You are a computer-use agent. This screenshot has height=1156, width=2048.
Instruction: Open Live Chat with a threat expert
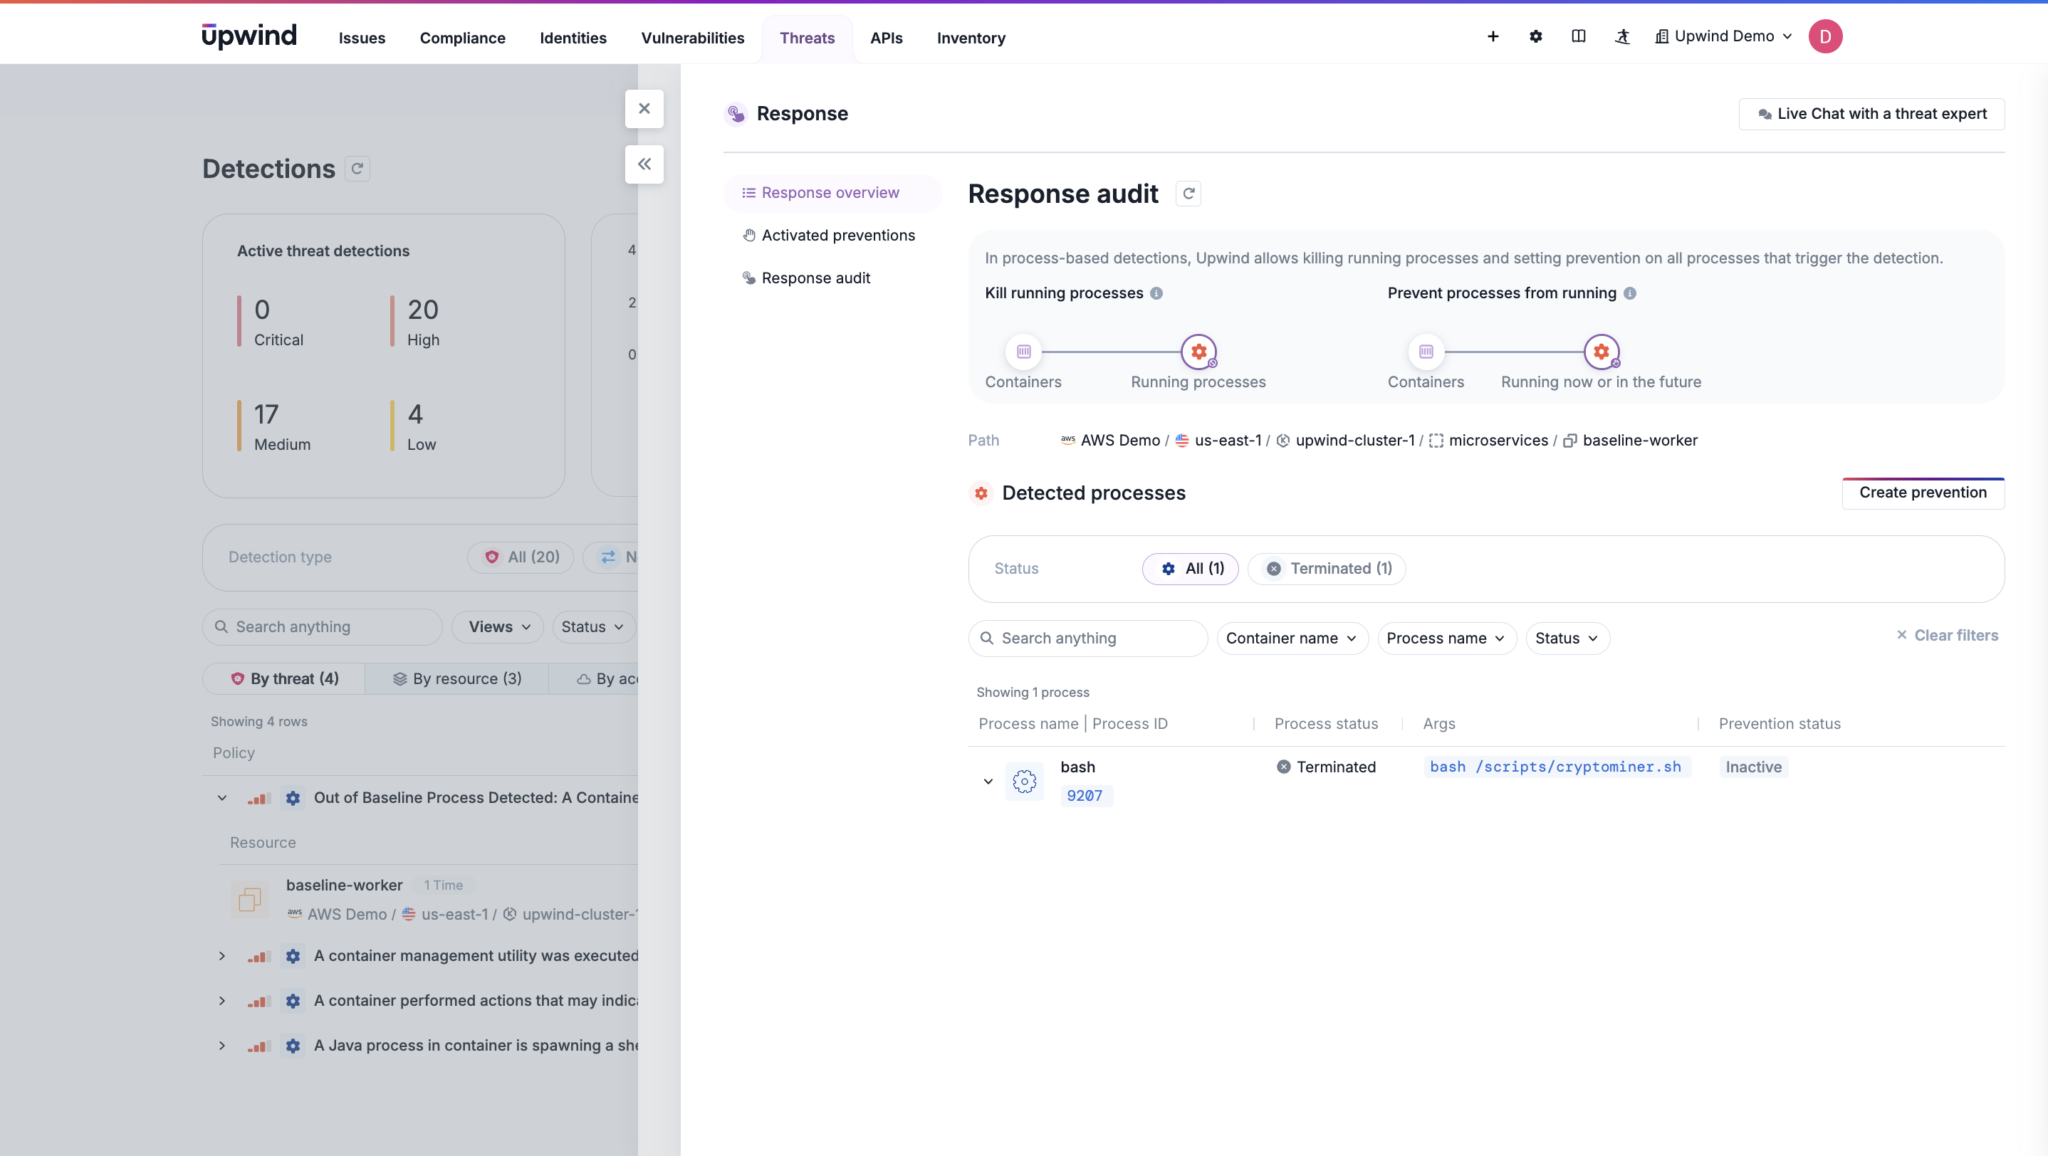click(x=1871, y=114)
